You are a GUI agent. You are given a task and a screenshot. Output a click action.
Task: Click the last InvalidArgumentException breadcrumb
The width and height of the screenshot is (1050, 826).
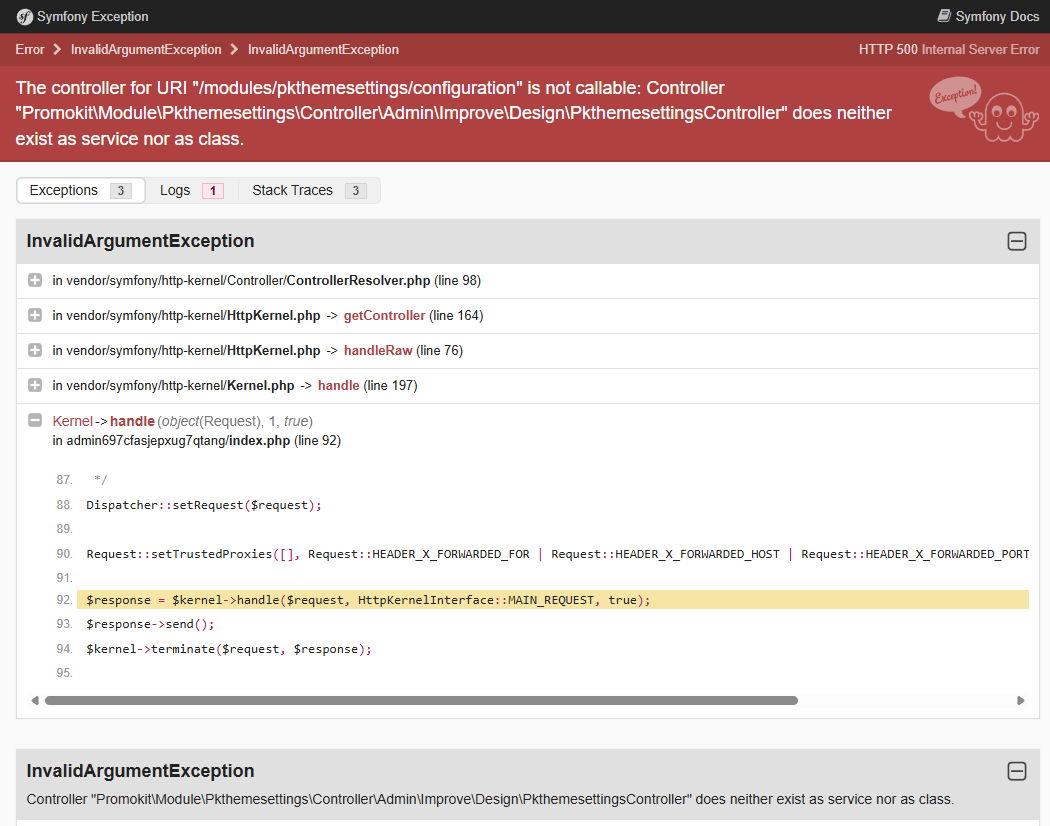(323, 50)
